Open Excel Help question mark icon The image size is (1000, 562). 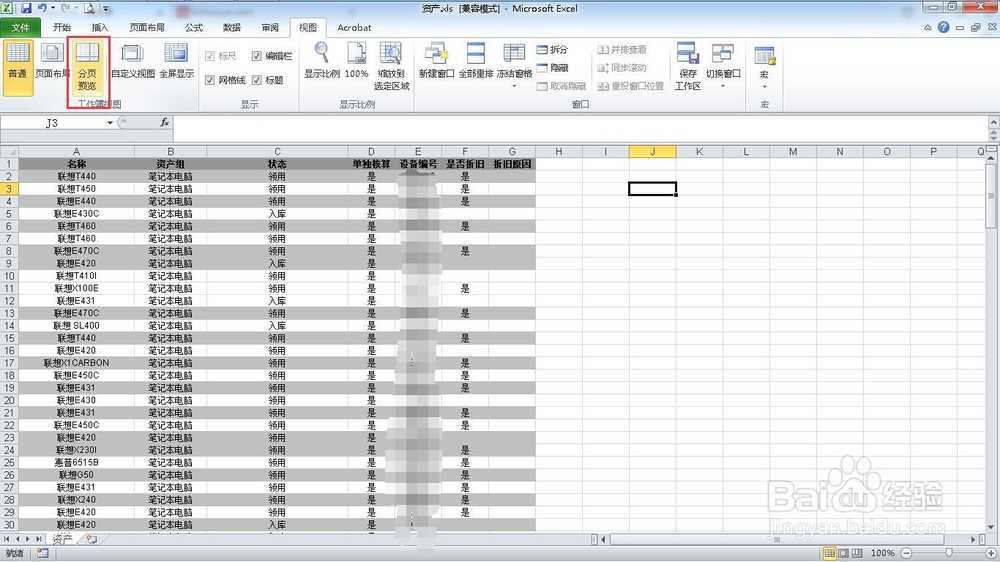point(943,27)
